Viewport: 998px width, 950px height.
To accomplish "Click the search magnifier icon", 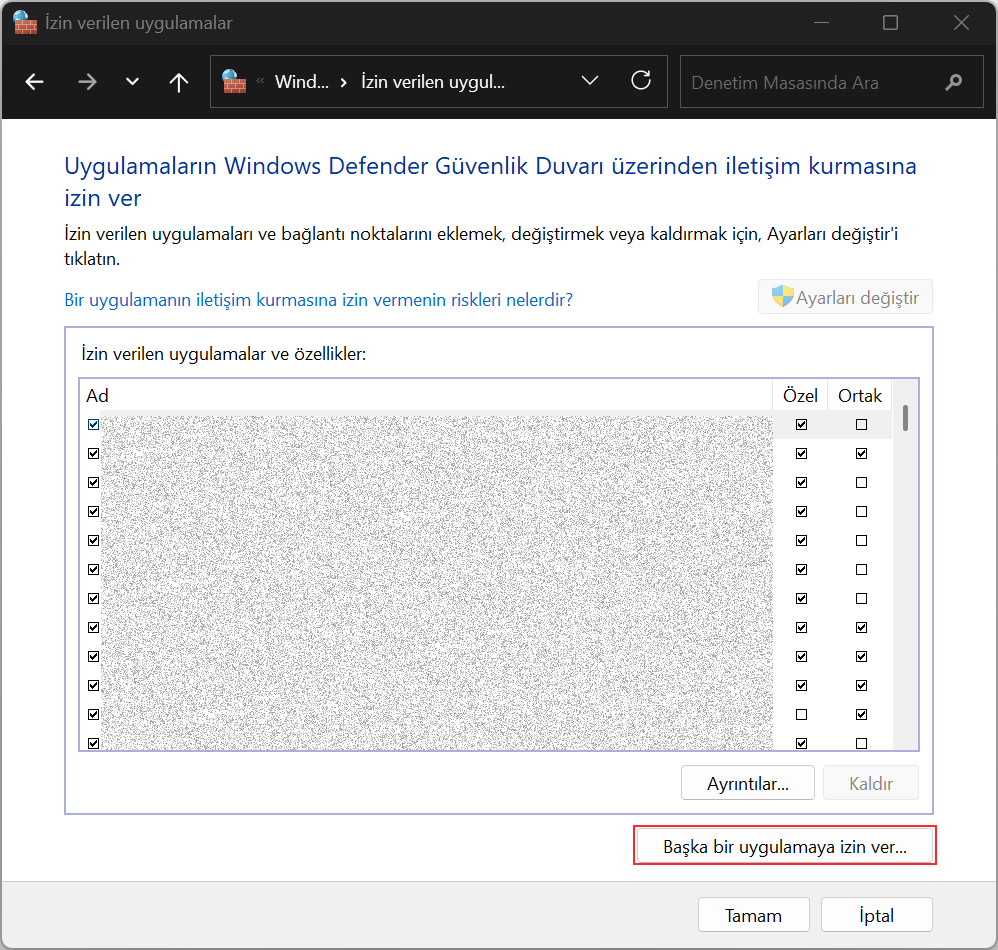I will [953, 82].
